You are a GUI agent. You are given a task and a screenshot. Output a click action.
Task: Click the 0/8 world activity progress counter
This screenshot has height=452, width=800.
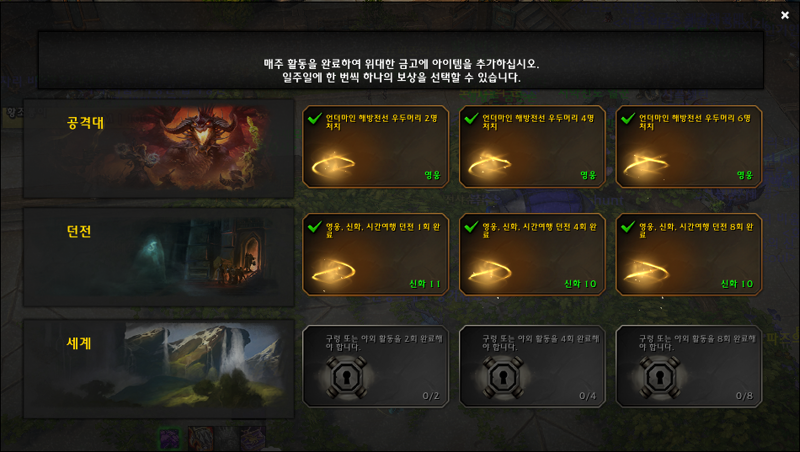[x=744, y=396]
